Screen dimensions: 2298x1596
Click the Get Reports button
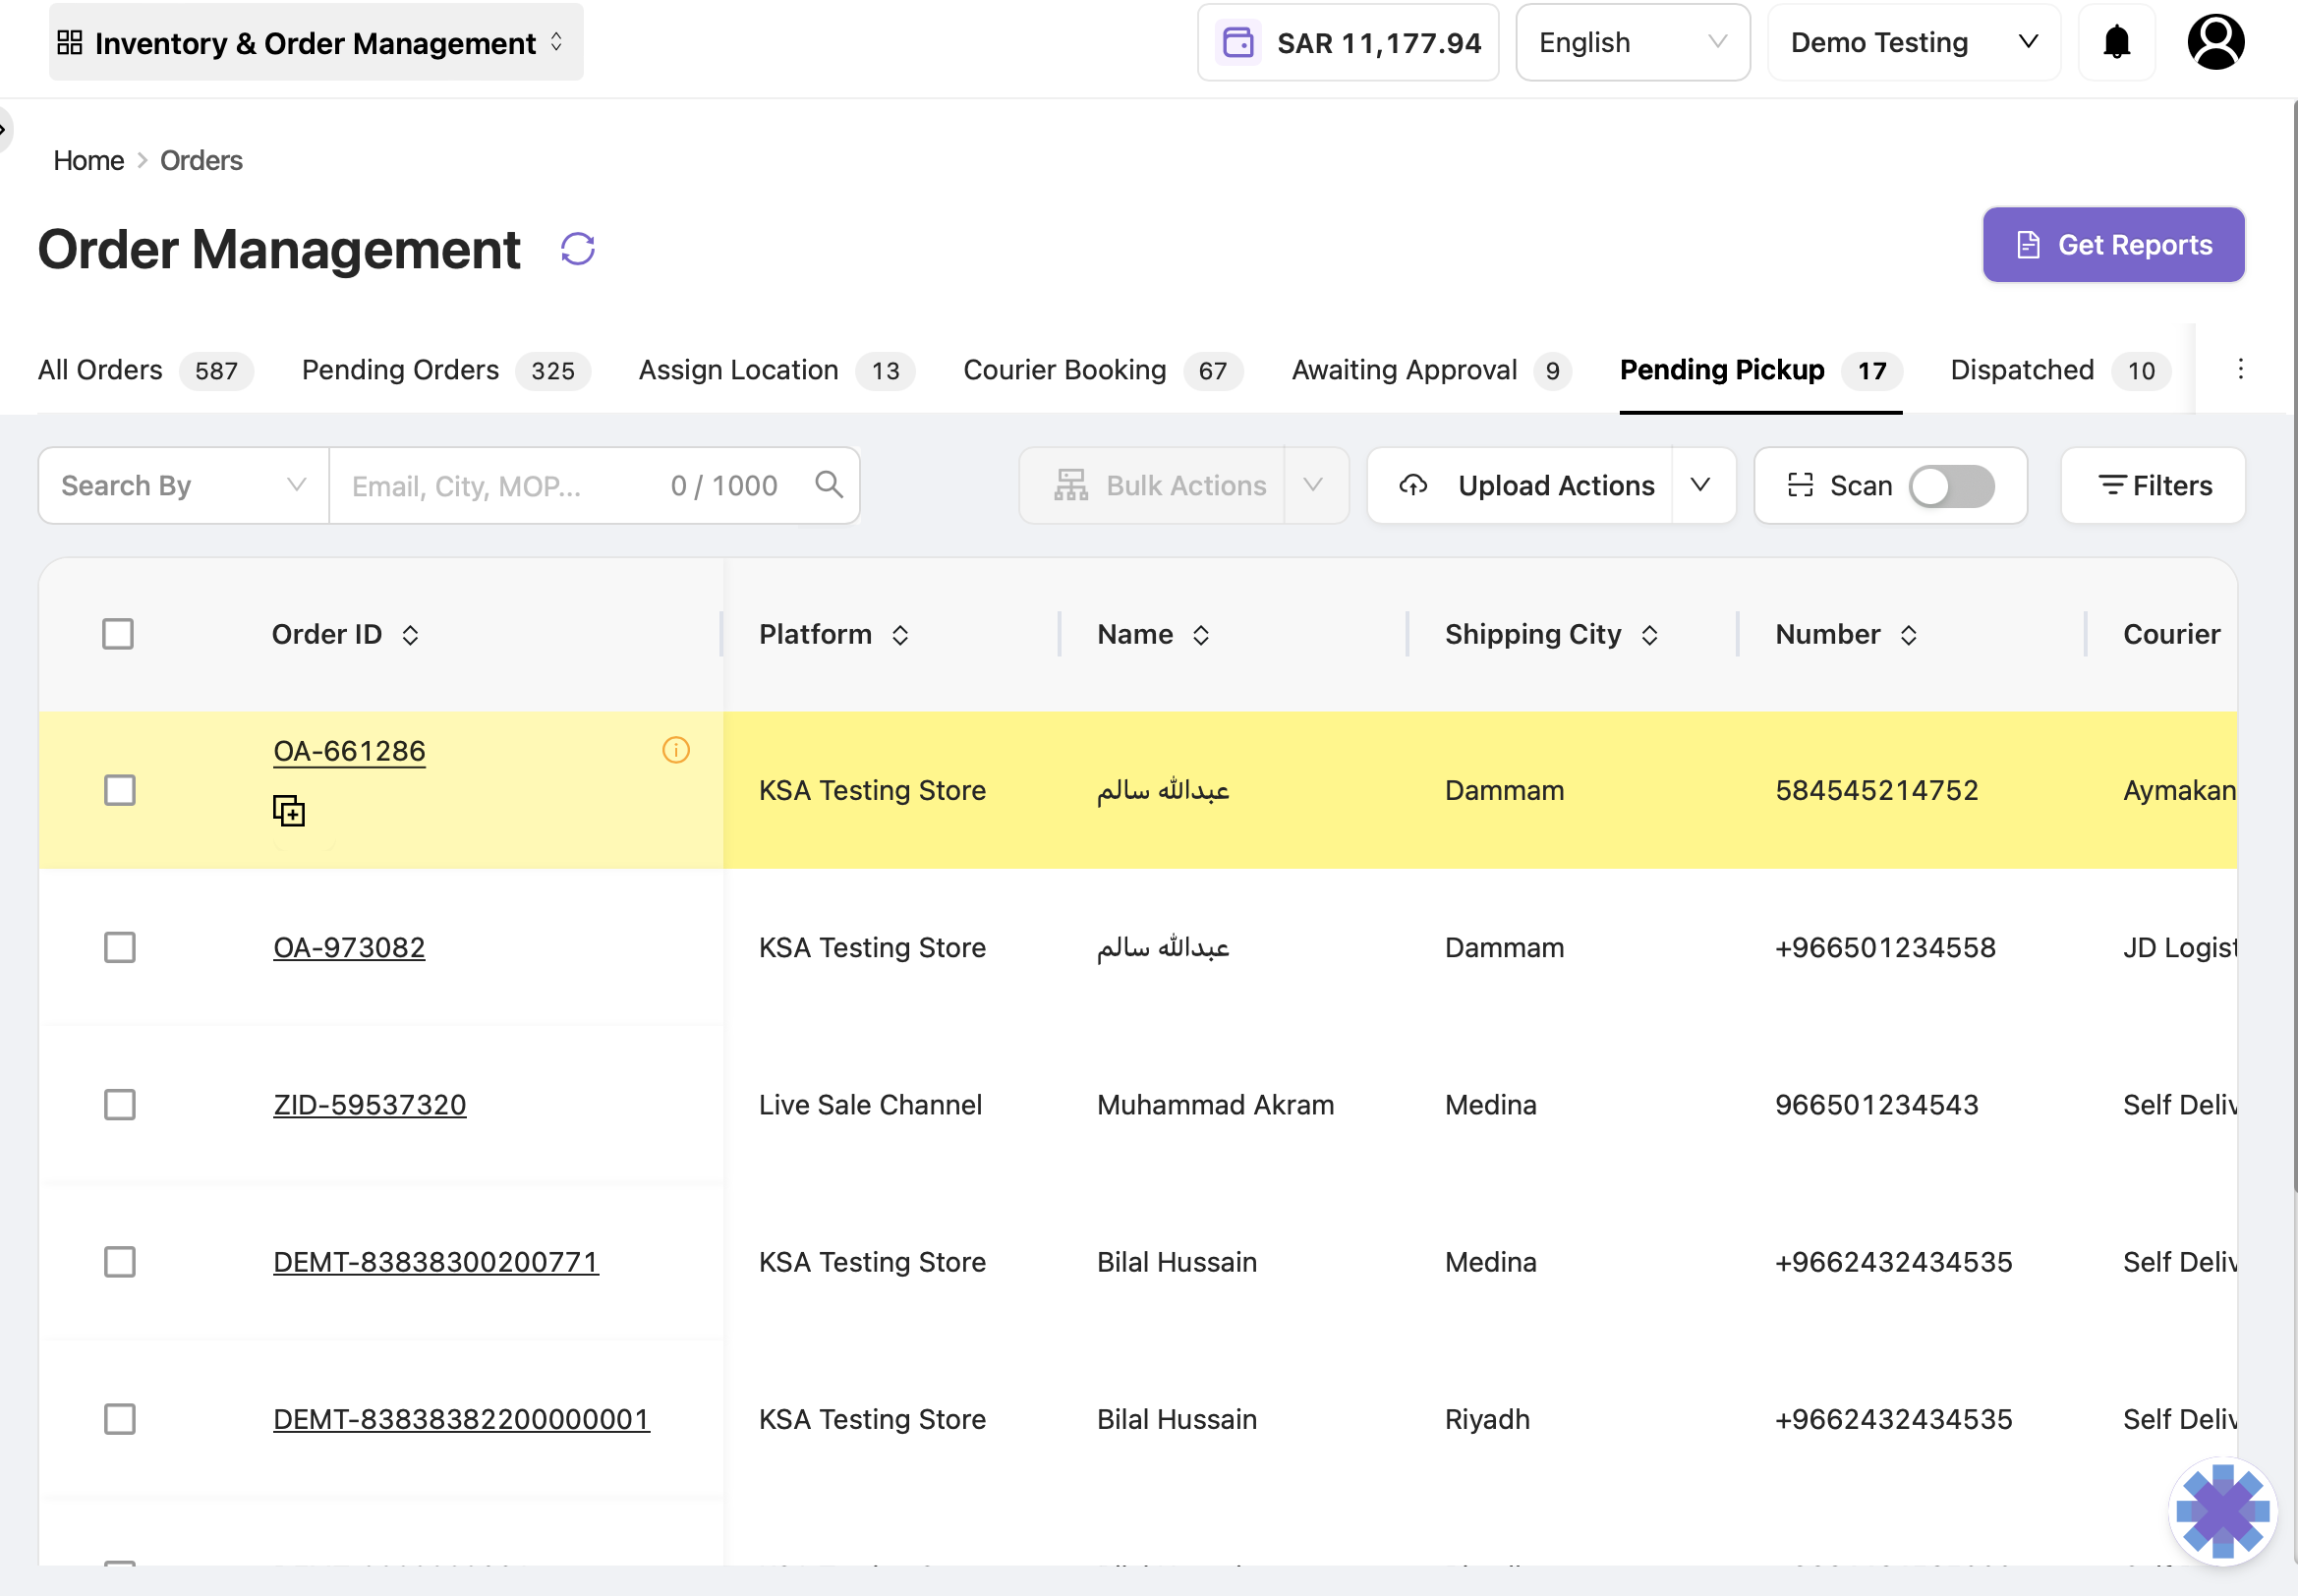click(2113, 245)
